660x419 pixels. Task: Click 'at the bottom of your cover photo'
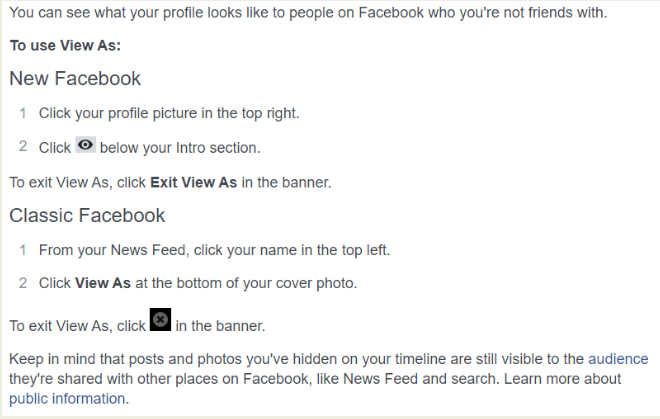246,283
